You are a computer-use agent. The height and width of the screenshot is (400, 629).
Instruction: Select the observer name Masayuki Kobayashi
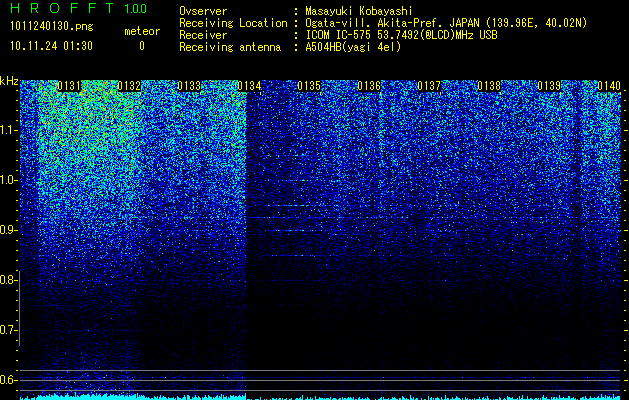(x=359, y=11)
